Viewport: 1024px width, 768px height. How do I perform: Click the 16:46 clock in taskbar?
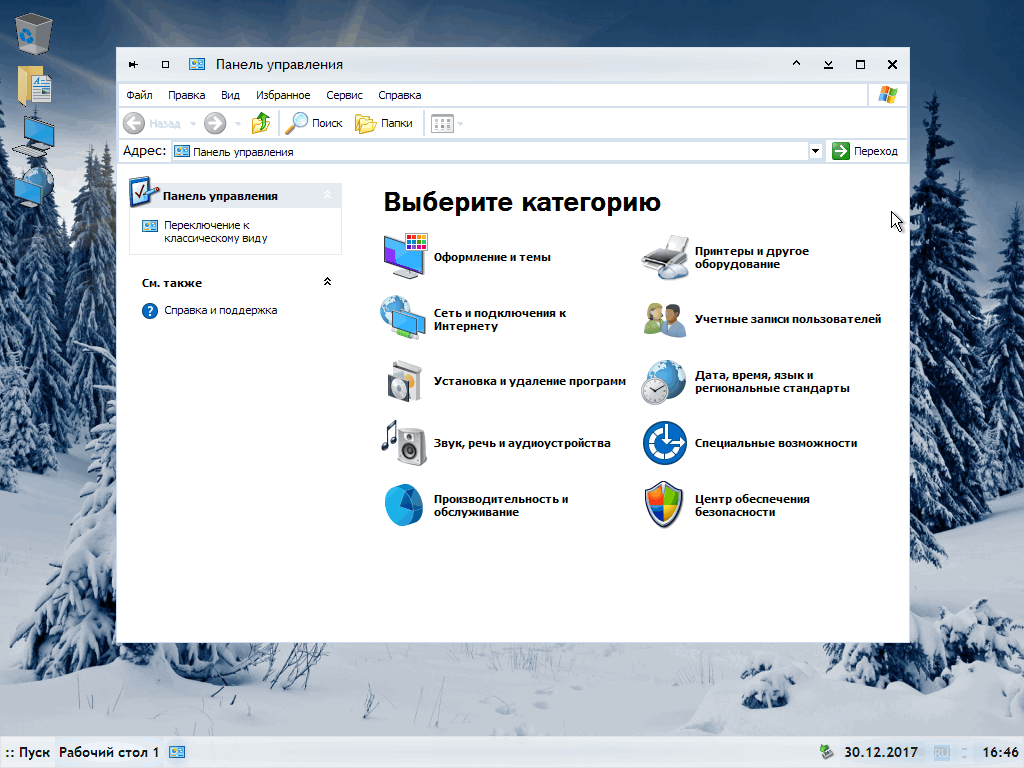(x=1000, y=752)
